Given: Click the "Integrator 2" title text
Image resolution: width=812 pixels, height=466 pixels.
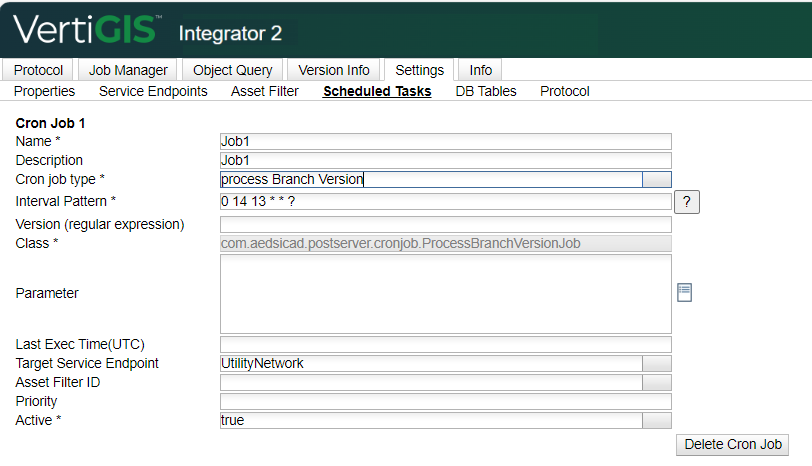Looking at the screenshot, I should tap(230, 34).
